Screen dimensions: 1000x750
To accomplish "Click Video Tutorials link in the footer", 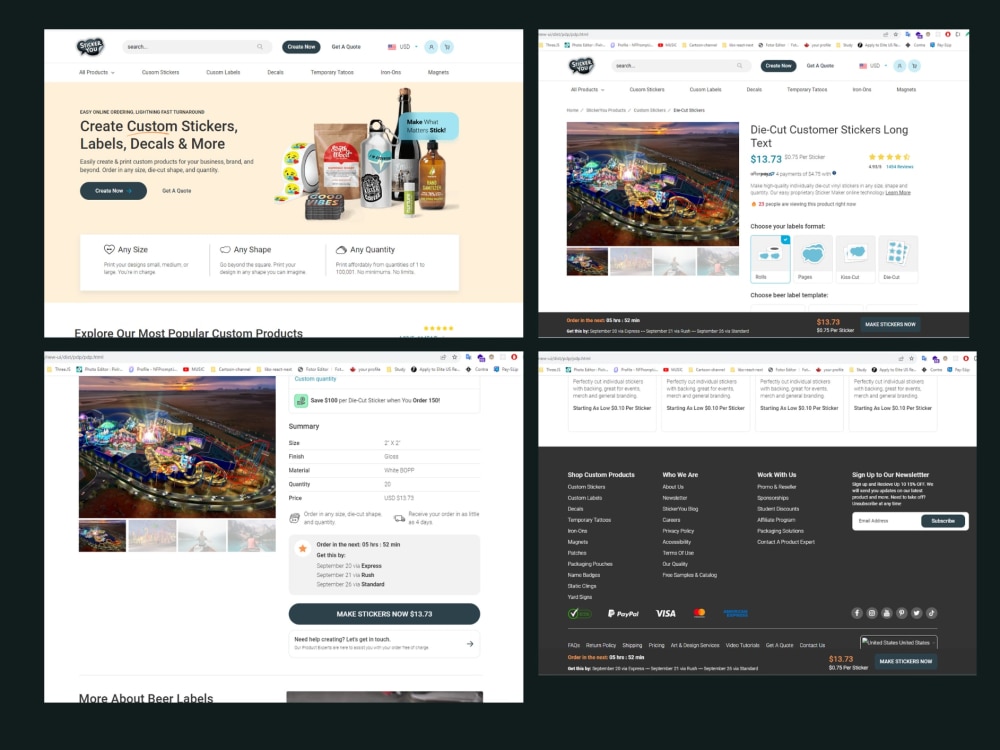I will pos(742,645).
